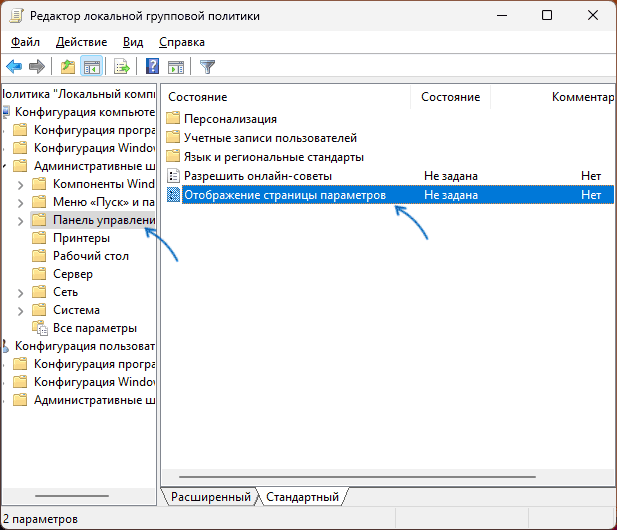Click the Учетные записи пользователей folder icon

pyautogui.click(x=173, y=137)
